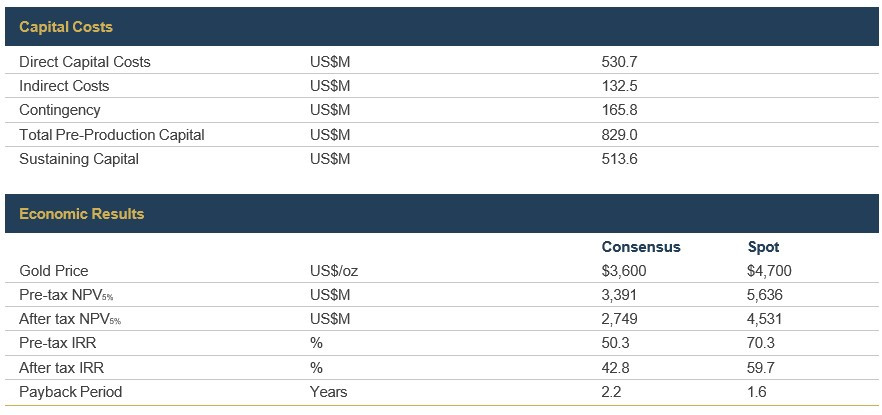Click the Sustaining Capital row label
Image resolution: width=882 pixels, height=415 pixels.
[x=79, y=159]
